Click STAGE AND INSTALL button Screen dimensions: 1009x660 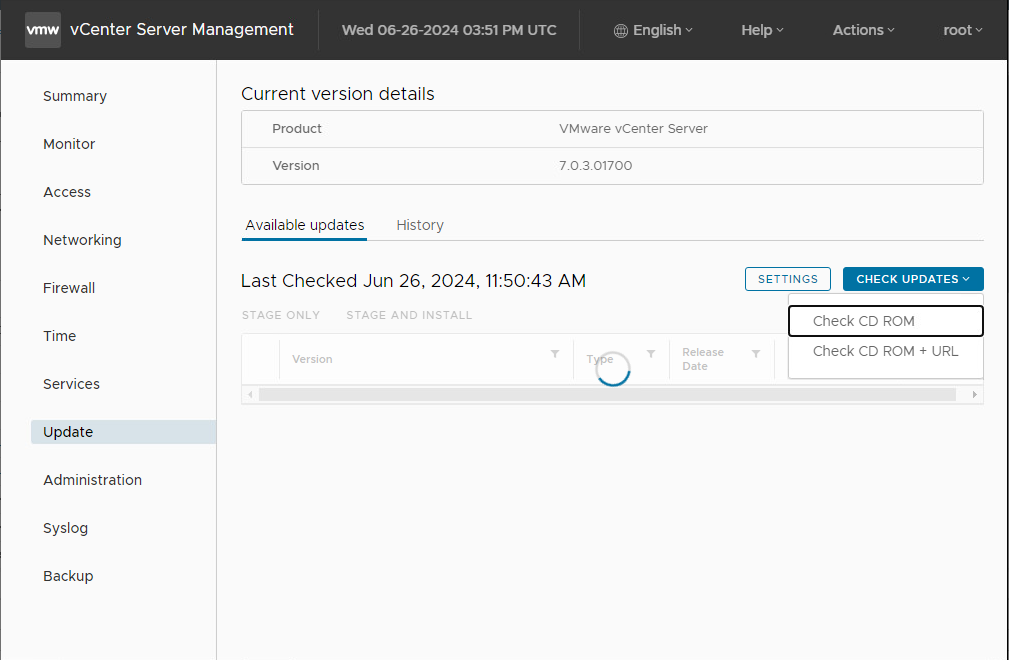(409, 315)
